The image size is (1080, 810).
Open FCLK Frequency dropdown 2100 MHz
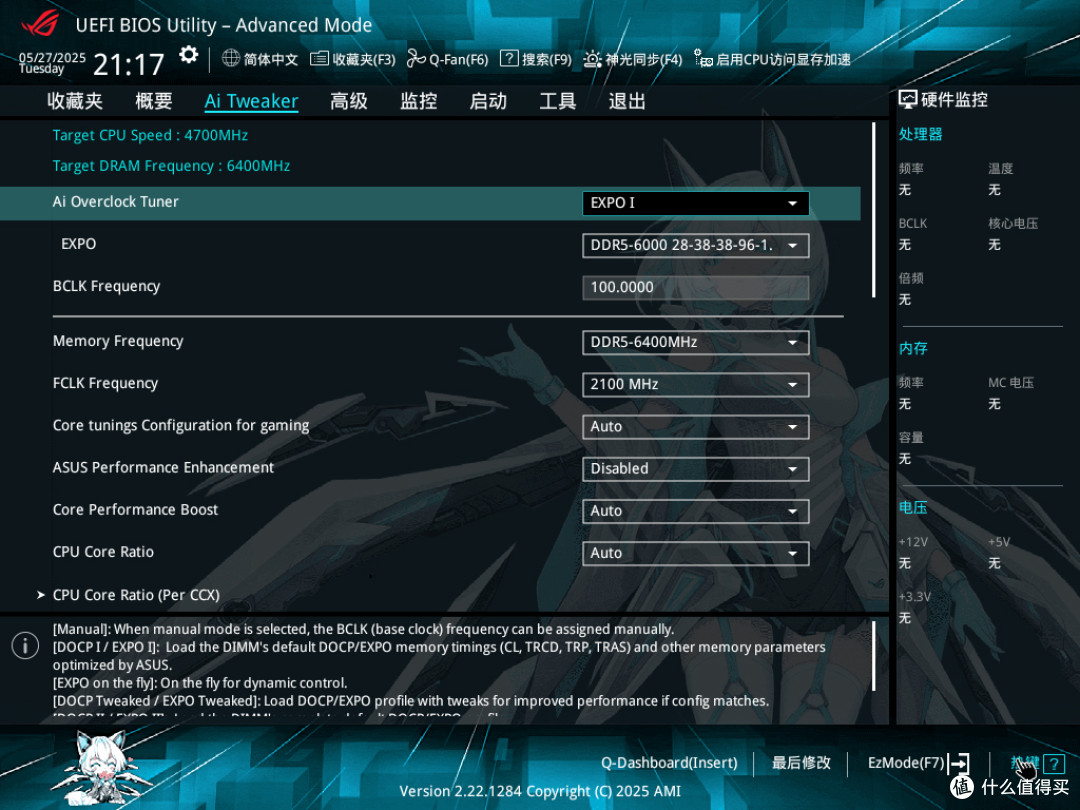pyautogui.click(x=696, y=384)
